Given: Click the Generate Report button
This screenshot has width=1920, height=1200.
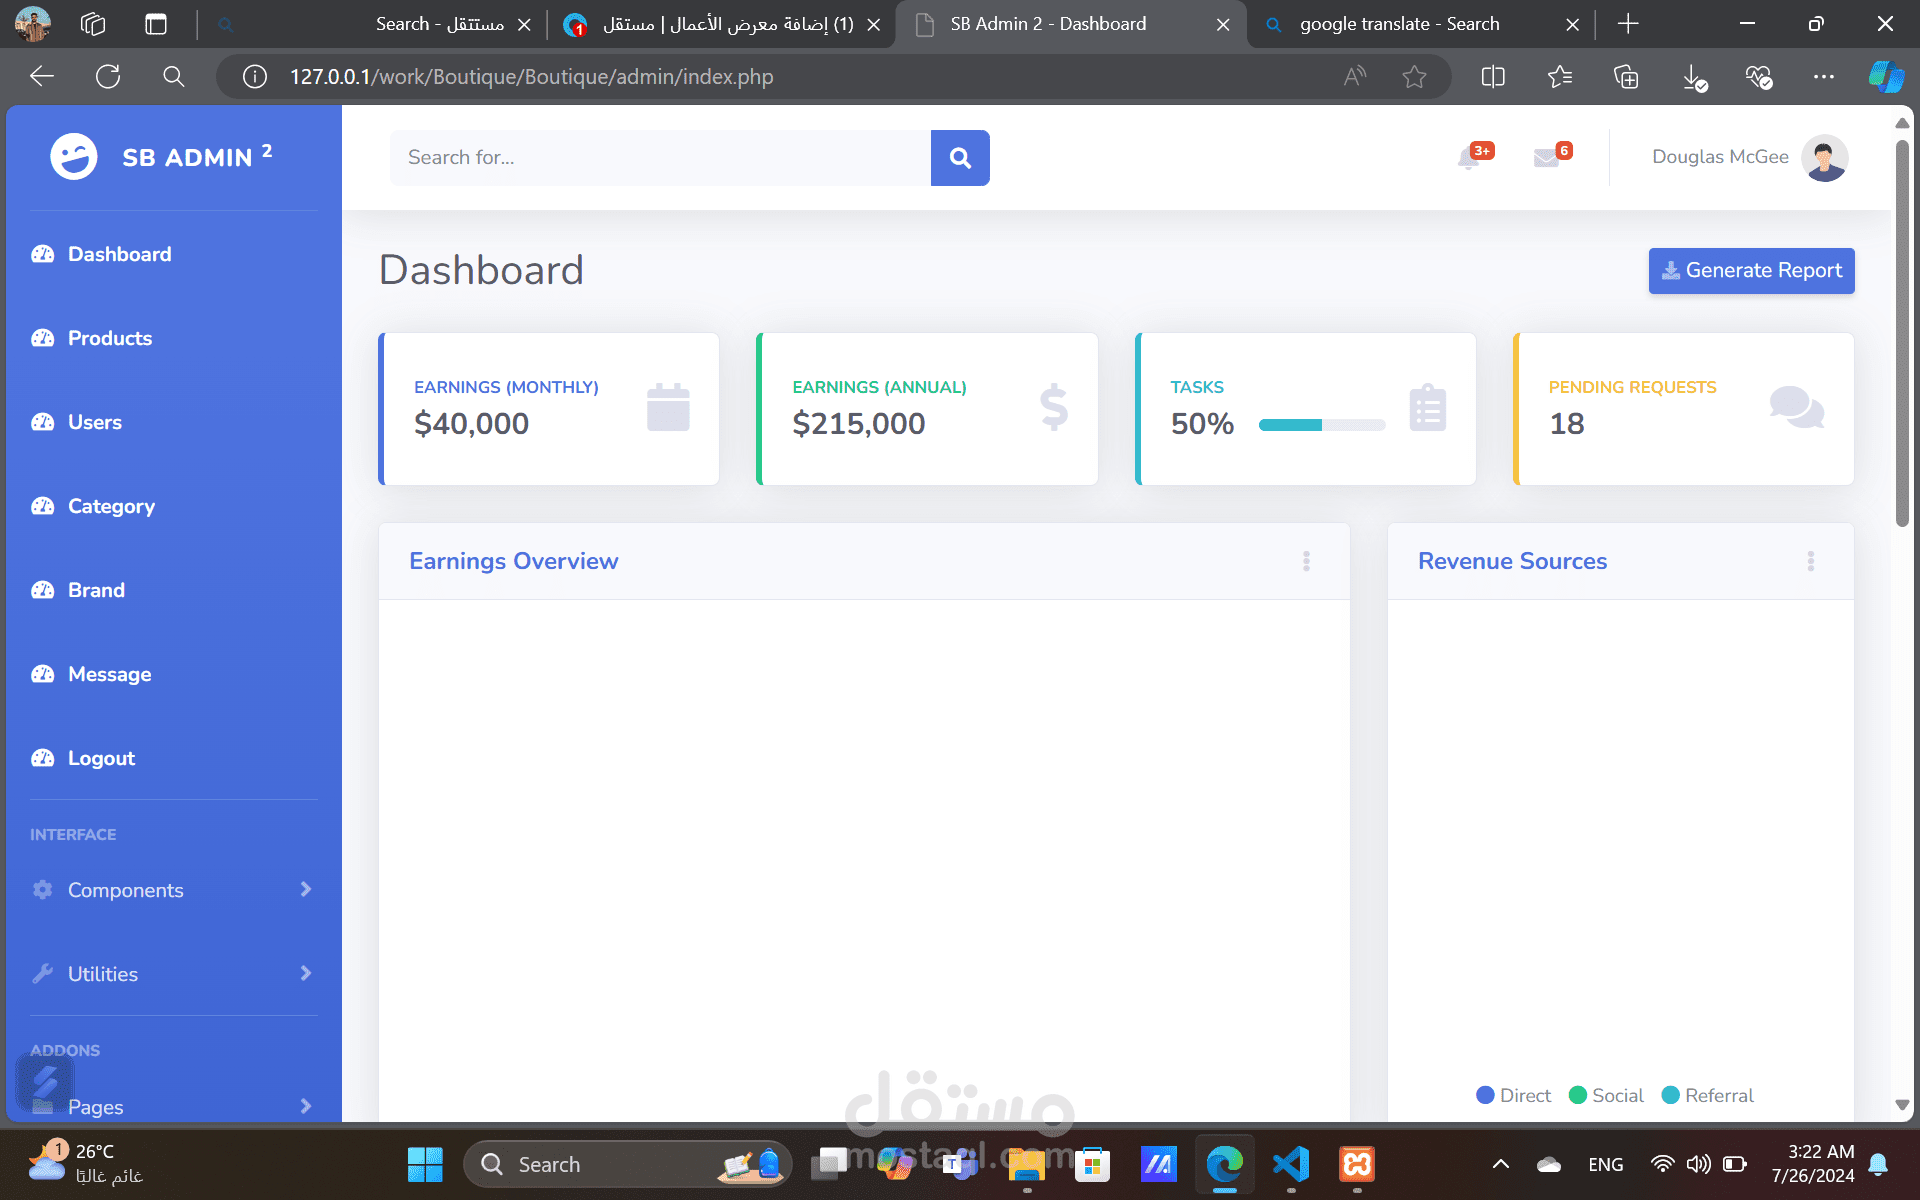Looking at the screenshot, I should (x=1751, y=271).
